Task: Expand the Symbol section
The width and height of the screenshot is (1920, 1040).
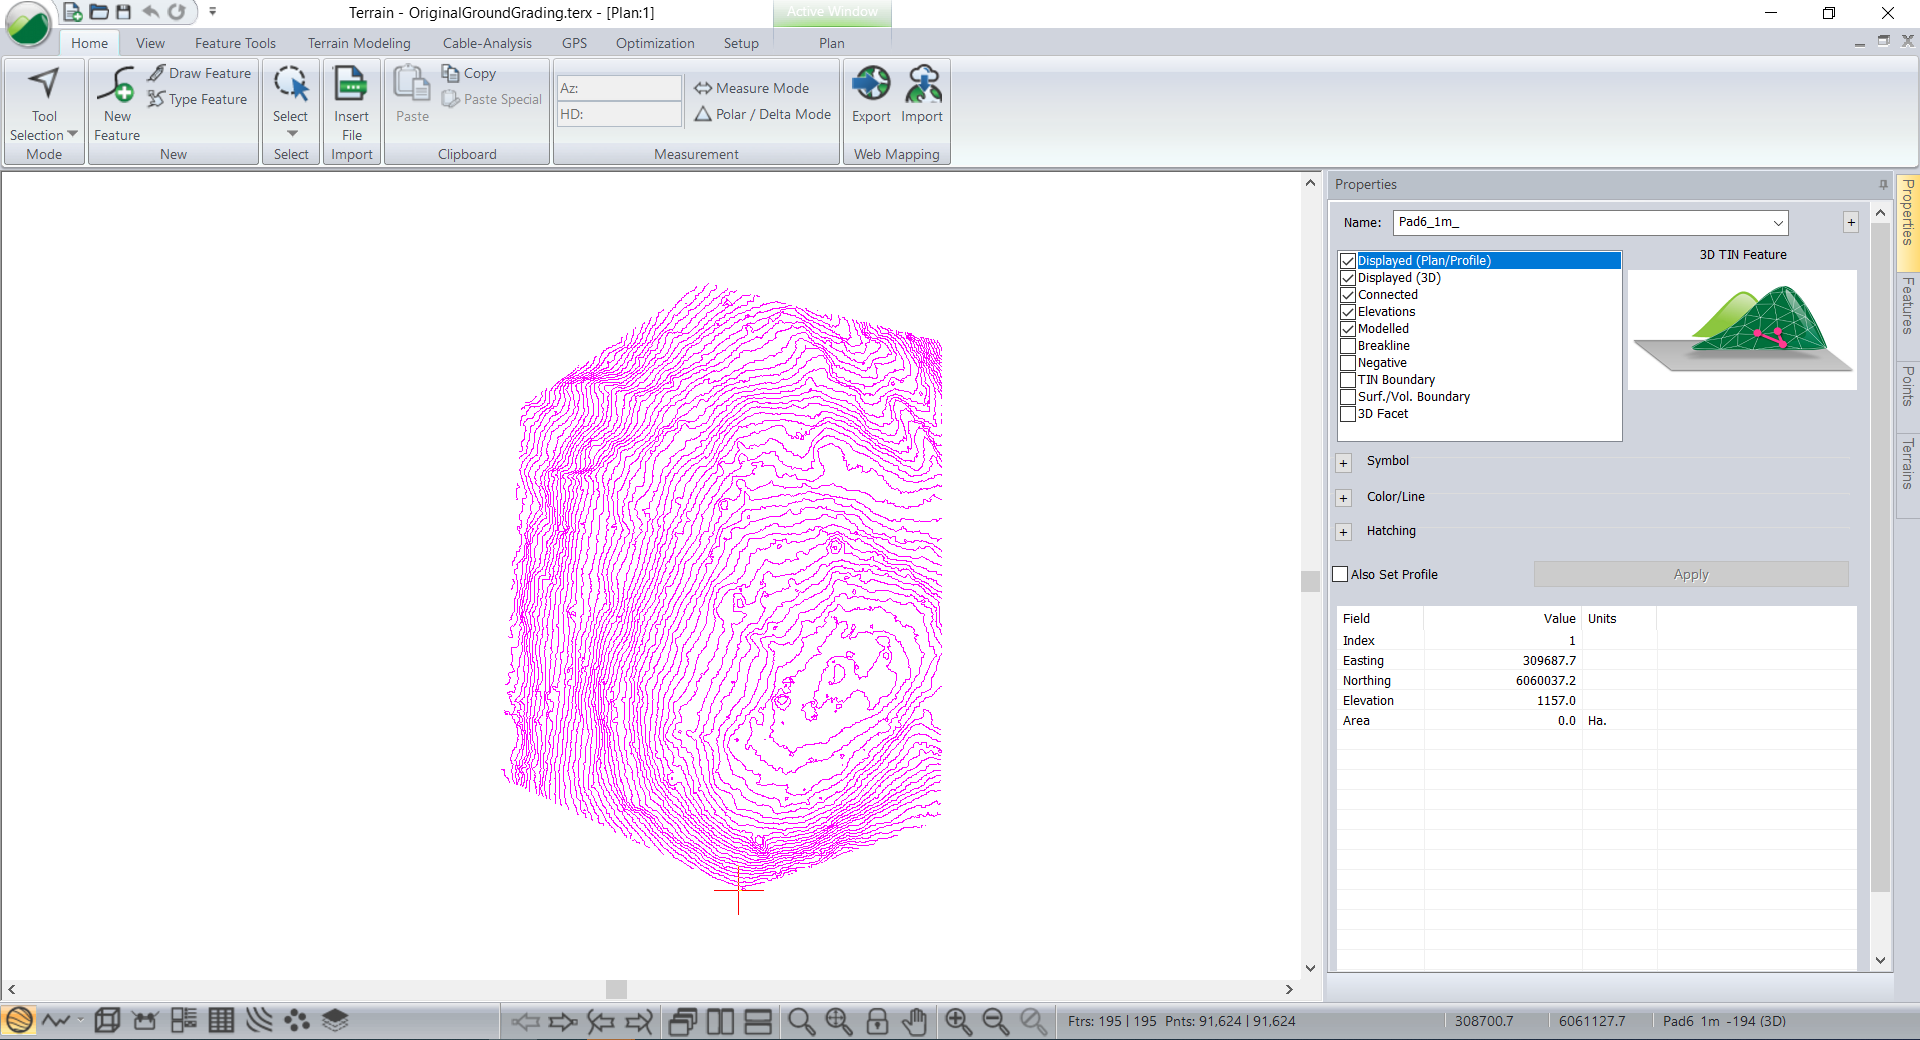Action: tap(1344, 463)
